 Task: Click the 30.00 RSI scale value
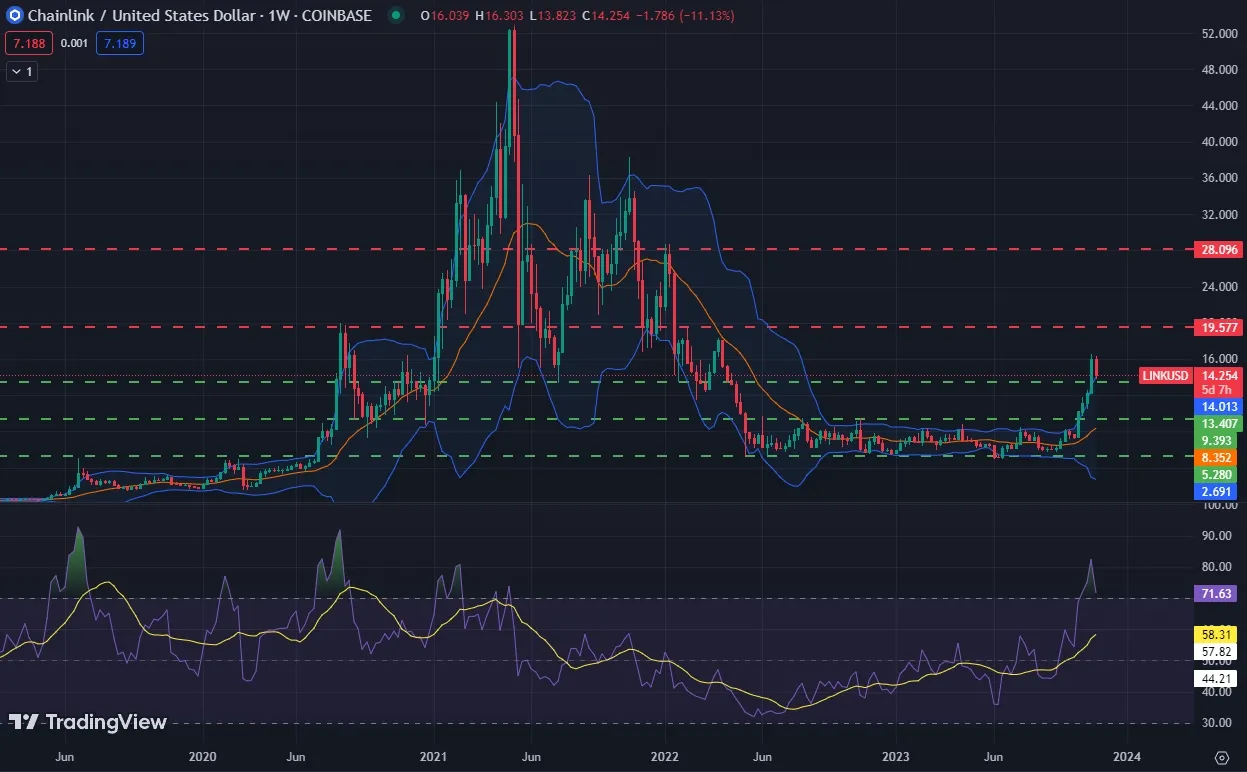click(1217, 723)
